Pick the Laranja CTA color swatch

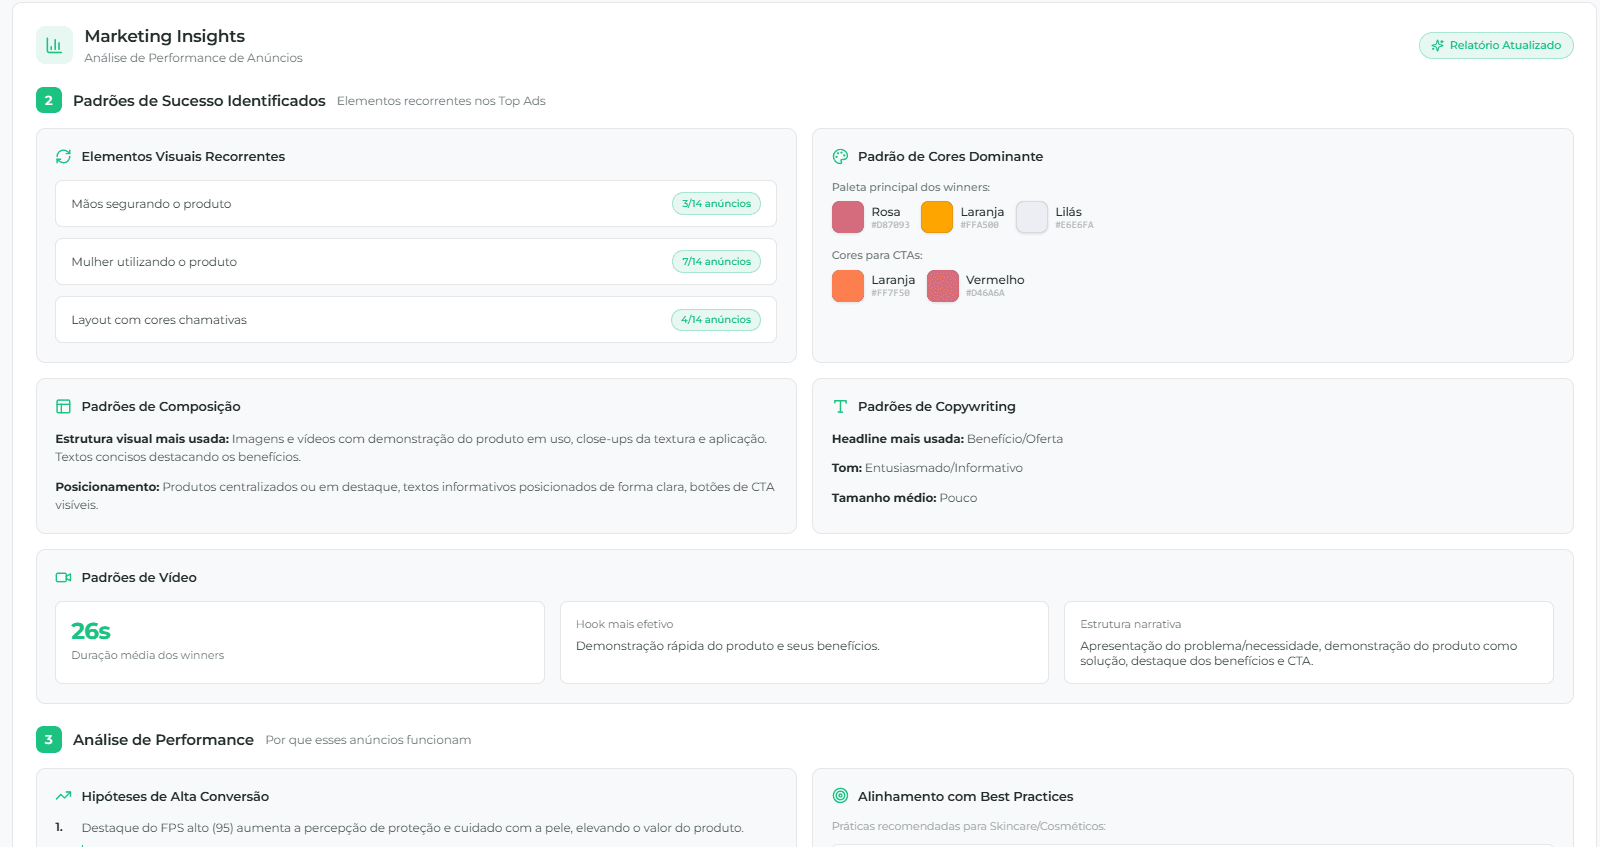(848, 286)
